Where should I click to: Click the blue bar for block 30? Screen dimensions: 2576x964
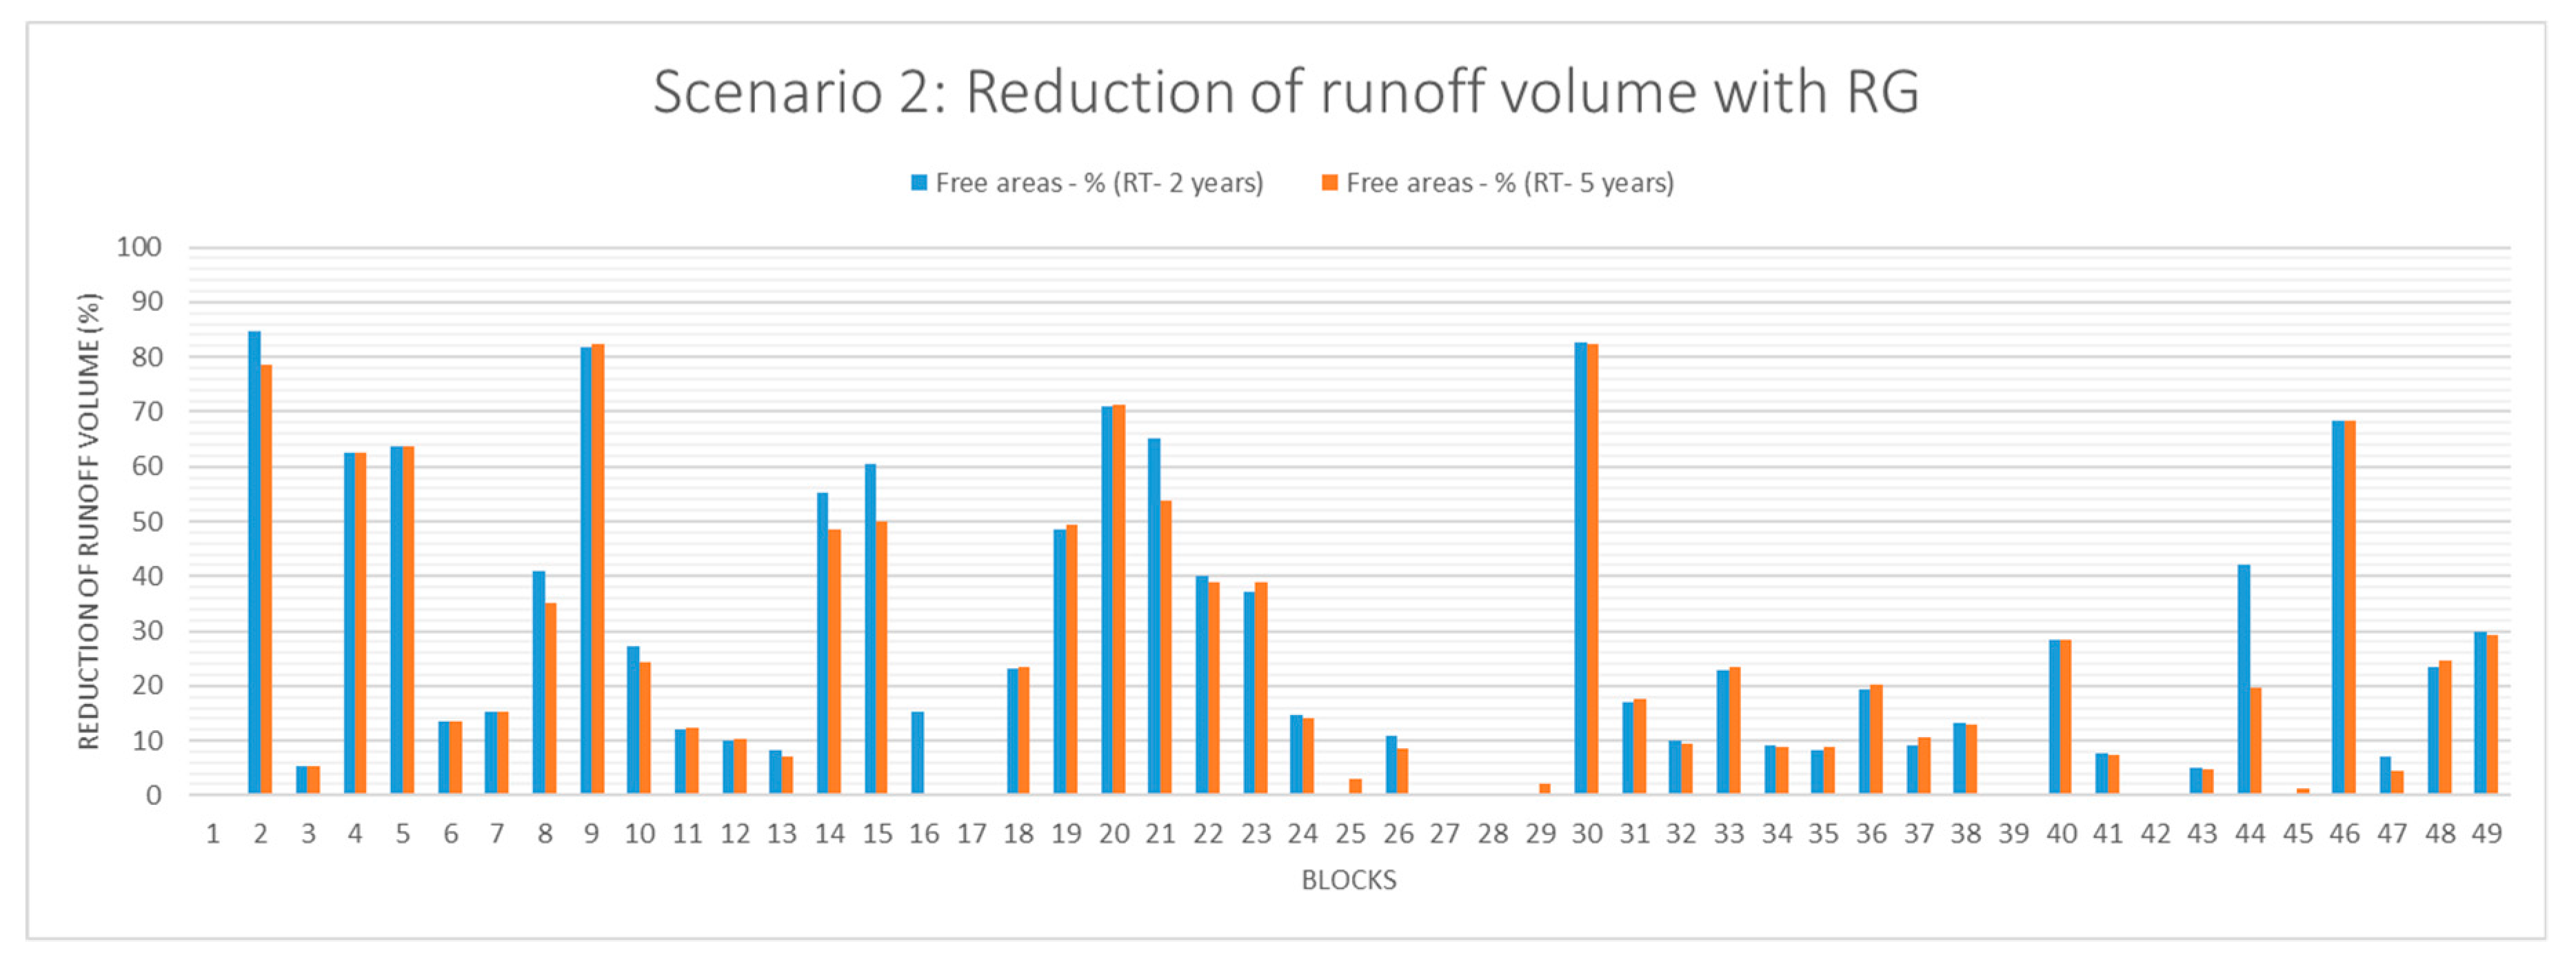point(1580,568)
